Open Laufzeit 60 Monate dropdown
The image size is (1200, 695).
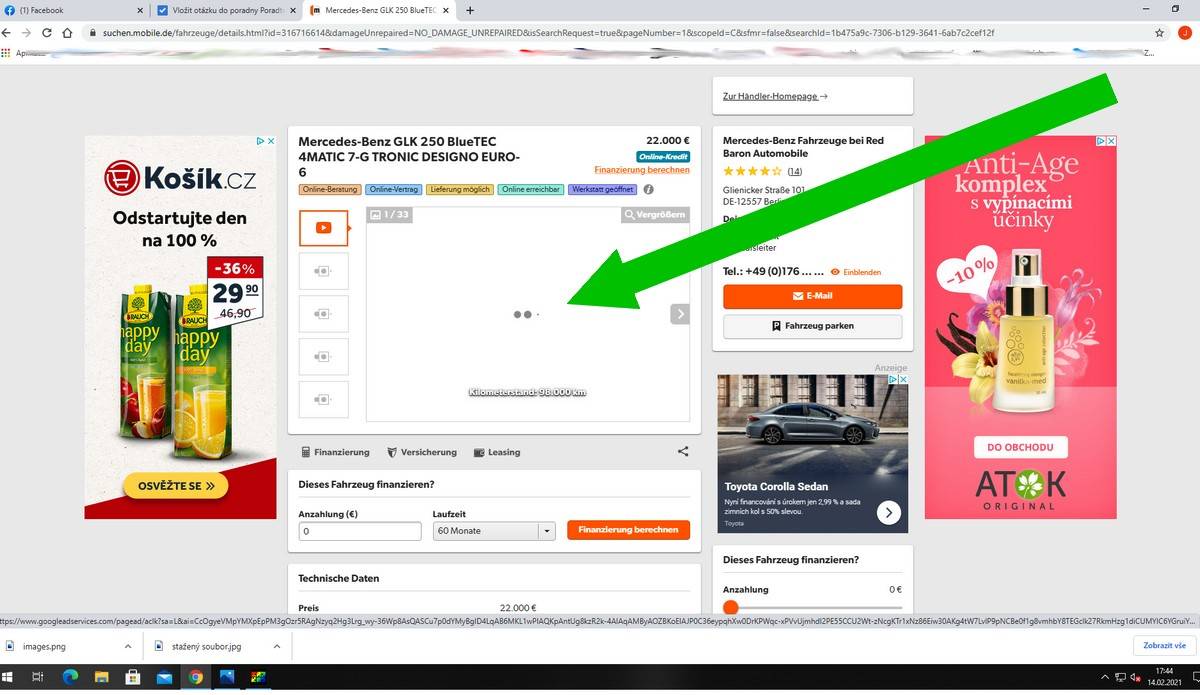pos(494,531)
